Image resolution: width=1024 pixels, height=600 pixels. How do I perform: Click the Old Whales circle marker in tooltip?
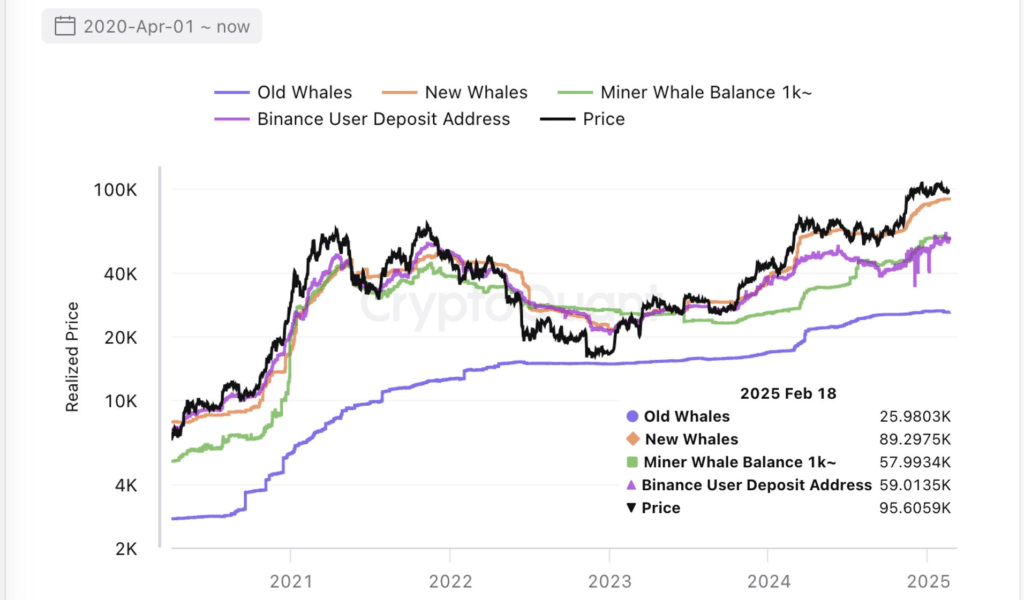click(x=632, y=417)
